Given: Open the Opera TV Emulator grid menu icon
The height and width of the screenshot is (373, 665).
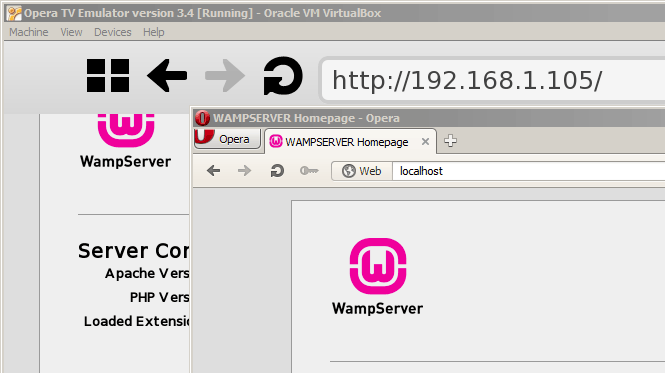Looking at the screenshot, I should click(108, 76).
